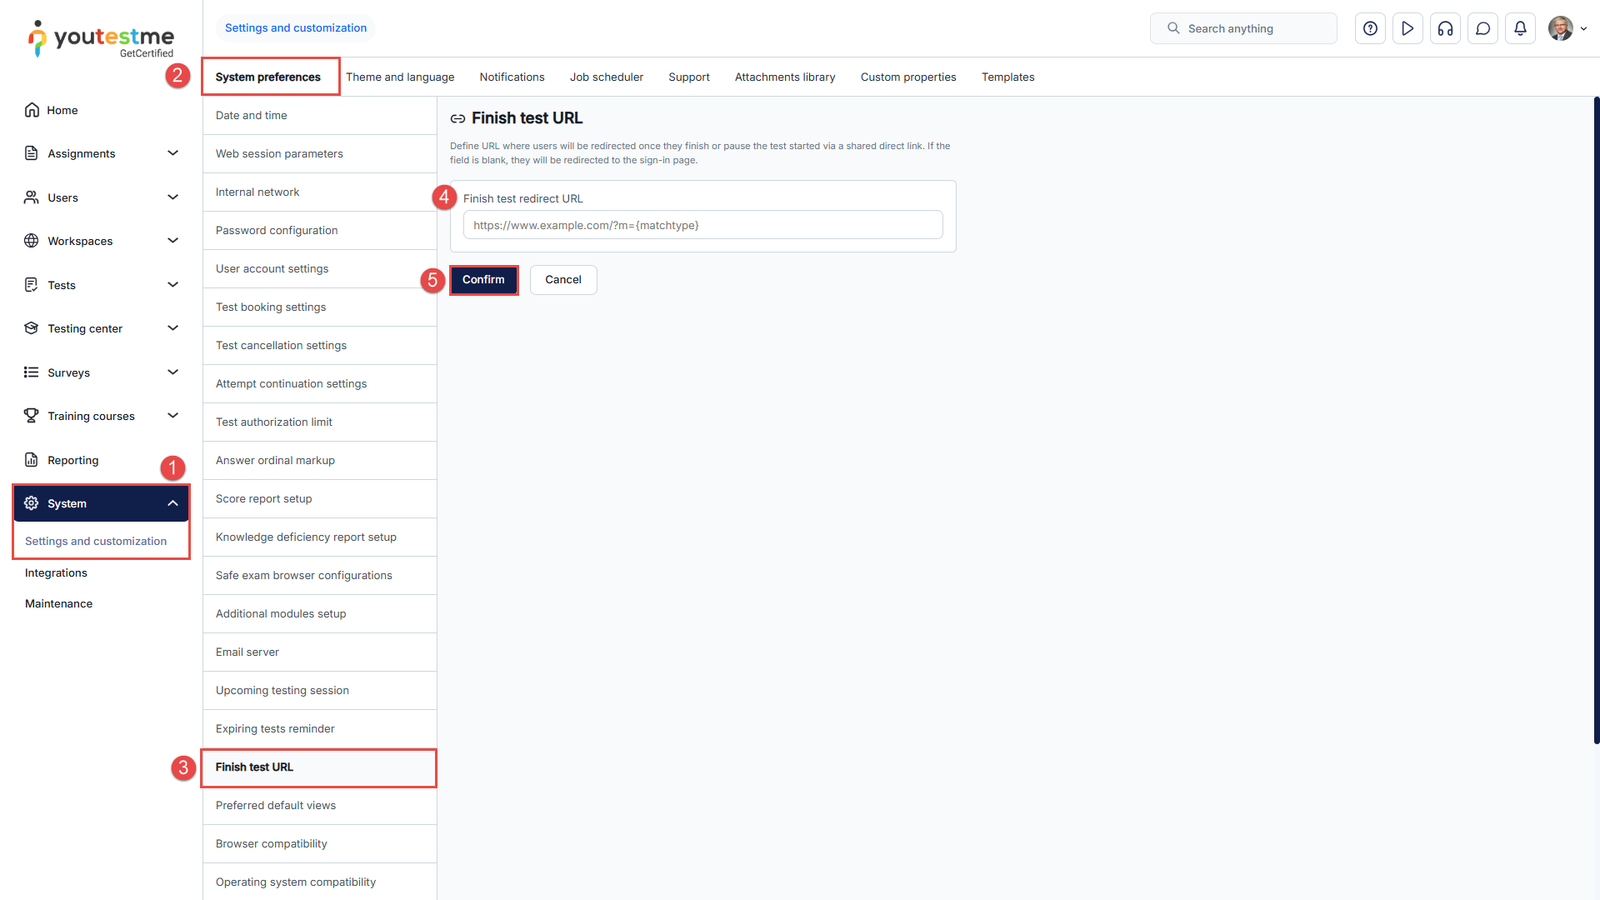Expand the Assignments menu chevron
Image resolution: width=1600 pixels, height=900 pixels.
(x=172, y=153)
